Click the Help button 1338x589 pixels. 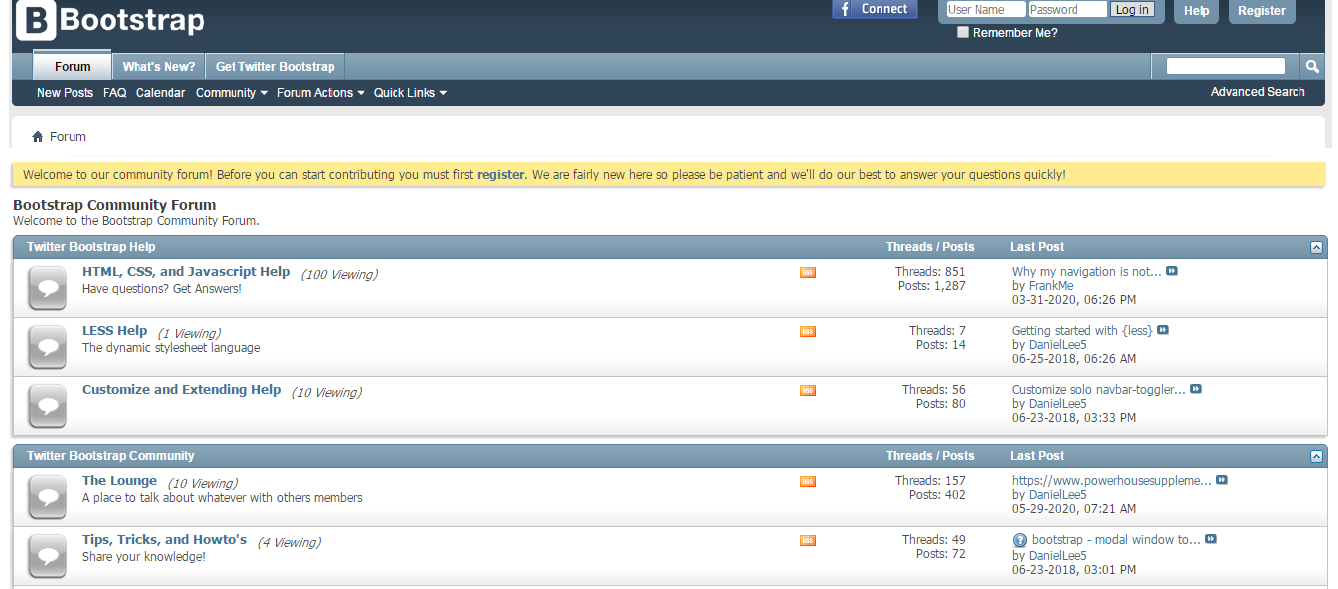tap(1196, 11)
